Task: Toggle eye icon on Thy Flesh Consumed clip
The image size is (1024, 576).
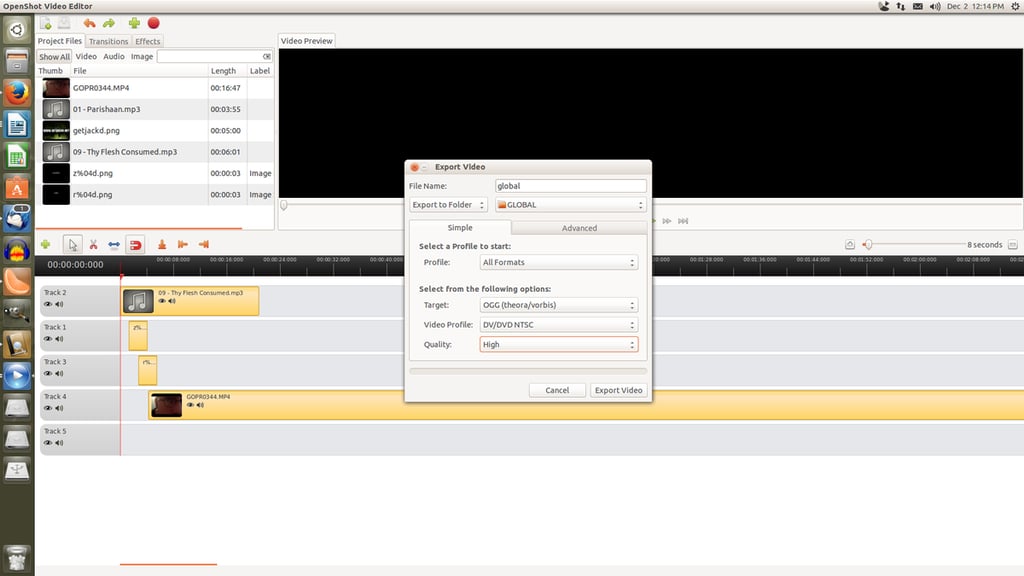Action: pos(162,301)
